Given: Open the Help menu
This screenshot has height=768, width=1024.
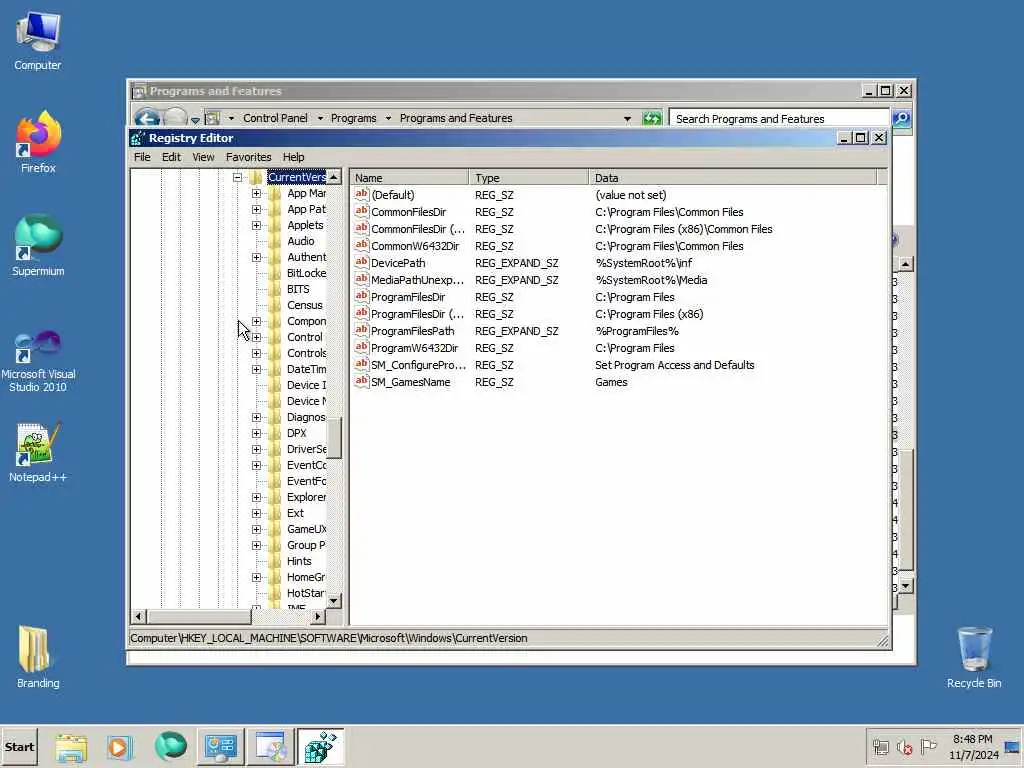Looking at the screenshot, I should (293, 157).
